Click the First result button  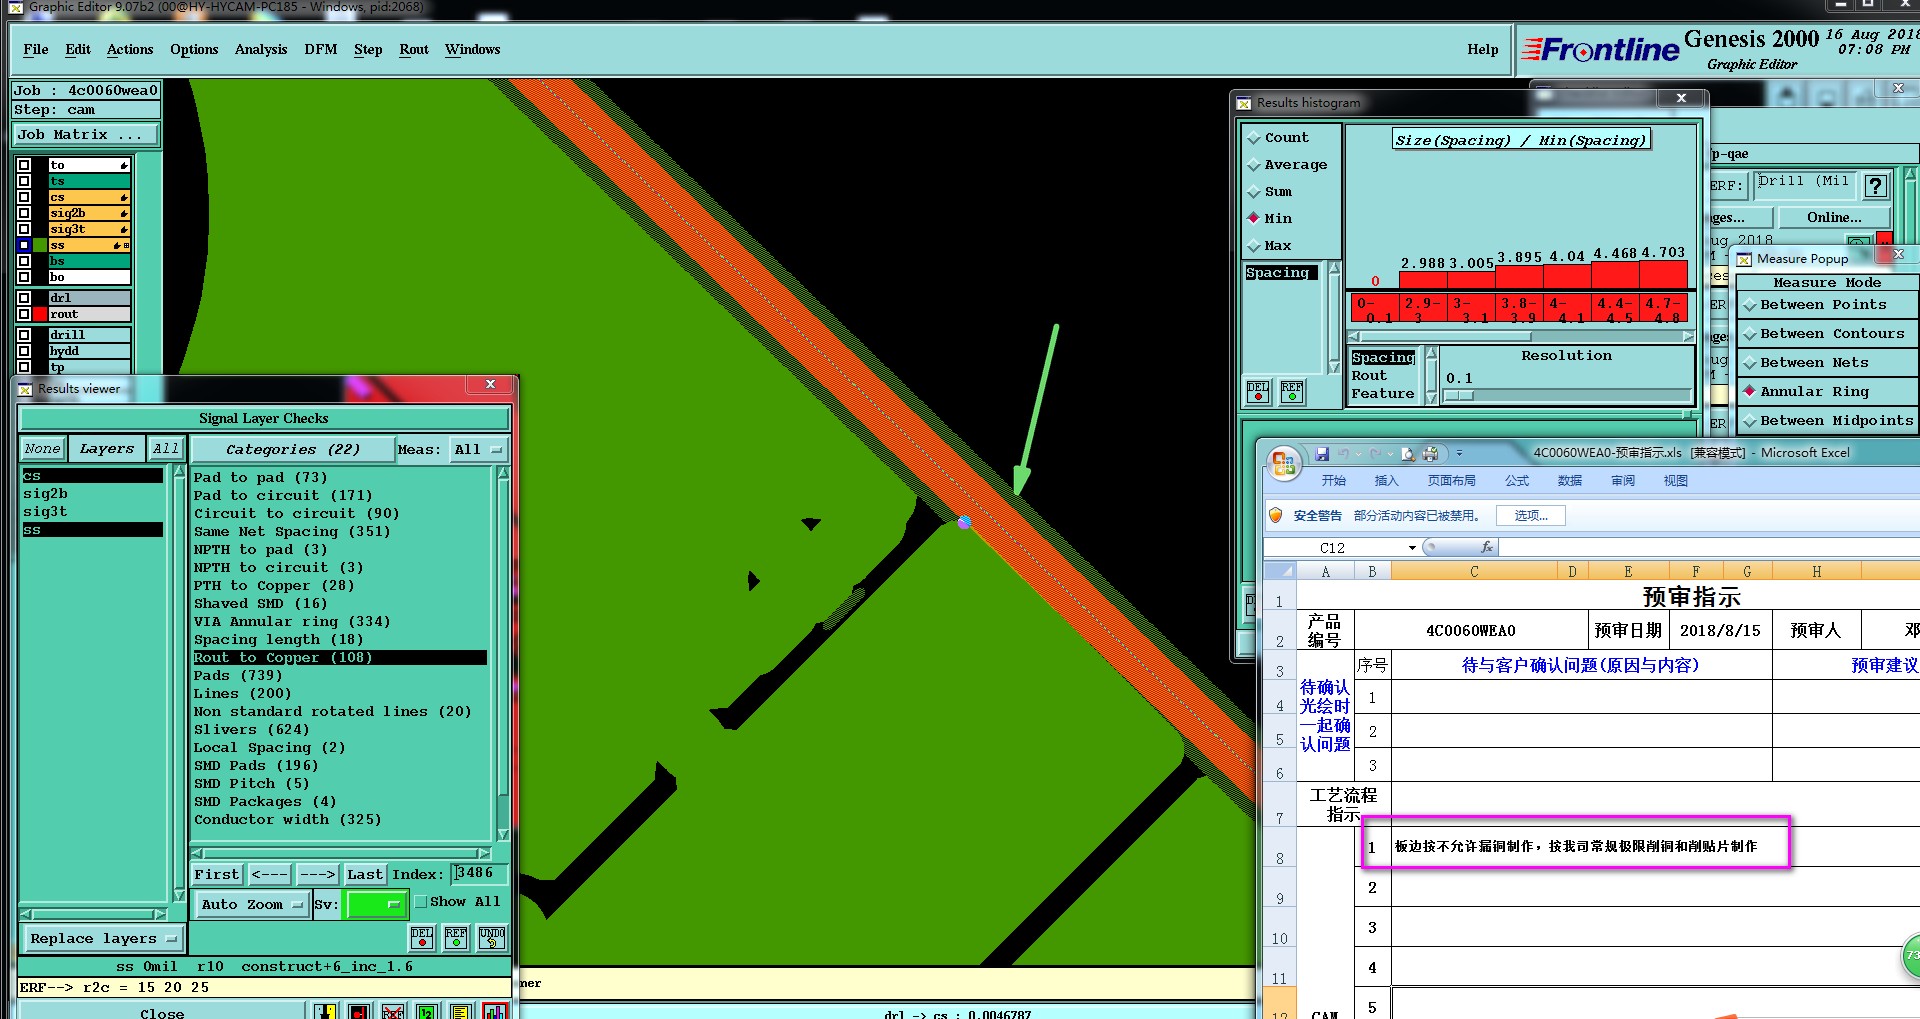217,875
